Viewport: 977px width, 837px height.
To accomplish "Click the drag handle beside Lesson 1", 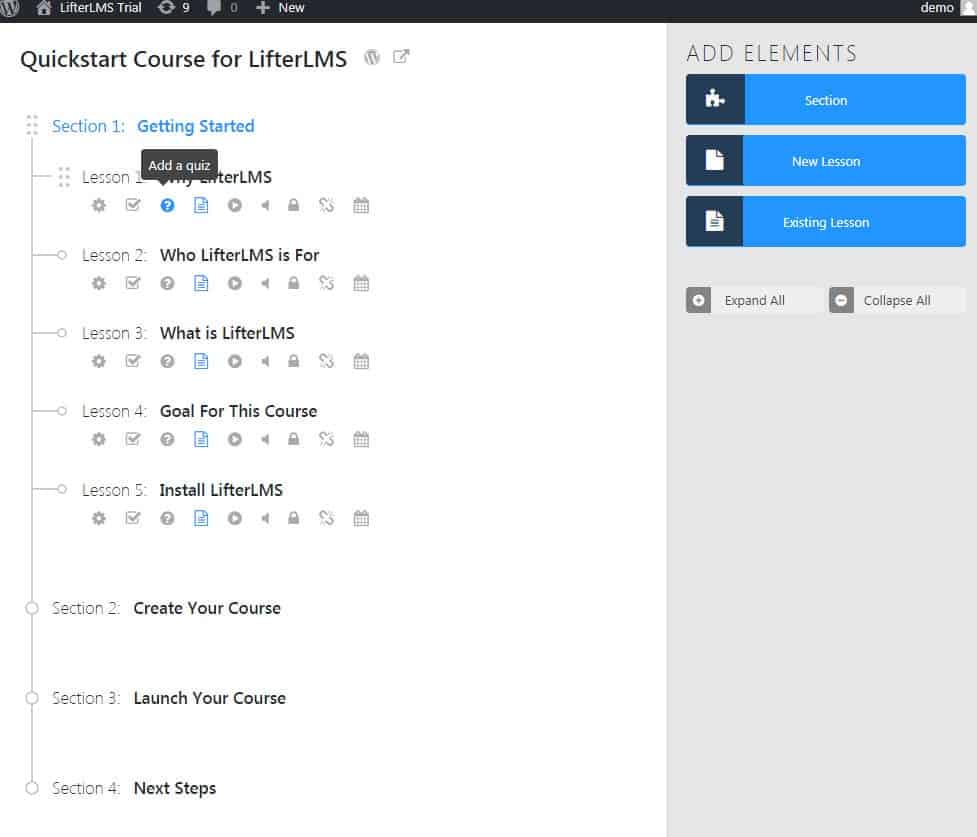I will tap(64, 177).
